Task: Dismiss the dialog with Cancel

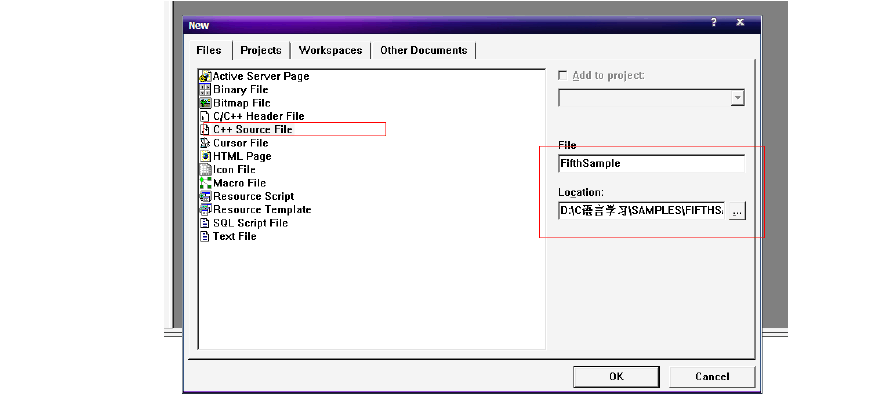Action: (712, 376)
